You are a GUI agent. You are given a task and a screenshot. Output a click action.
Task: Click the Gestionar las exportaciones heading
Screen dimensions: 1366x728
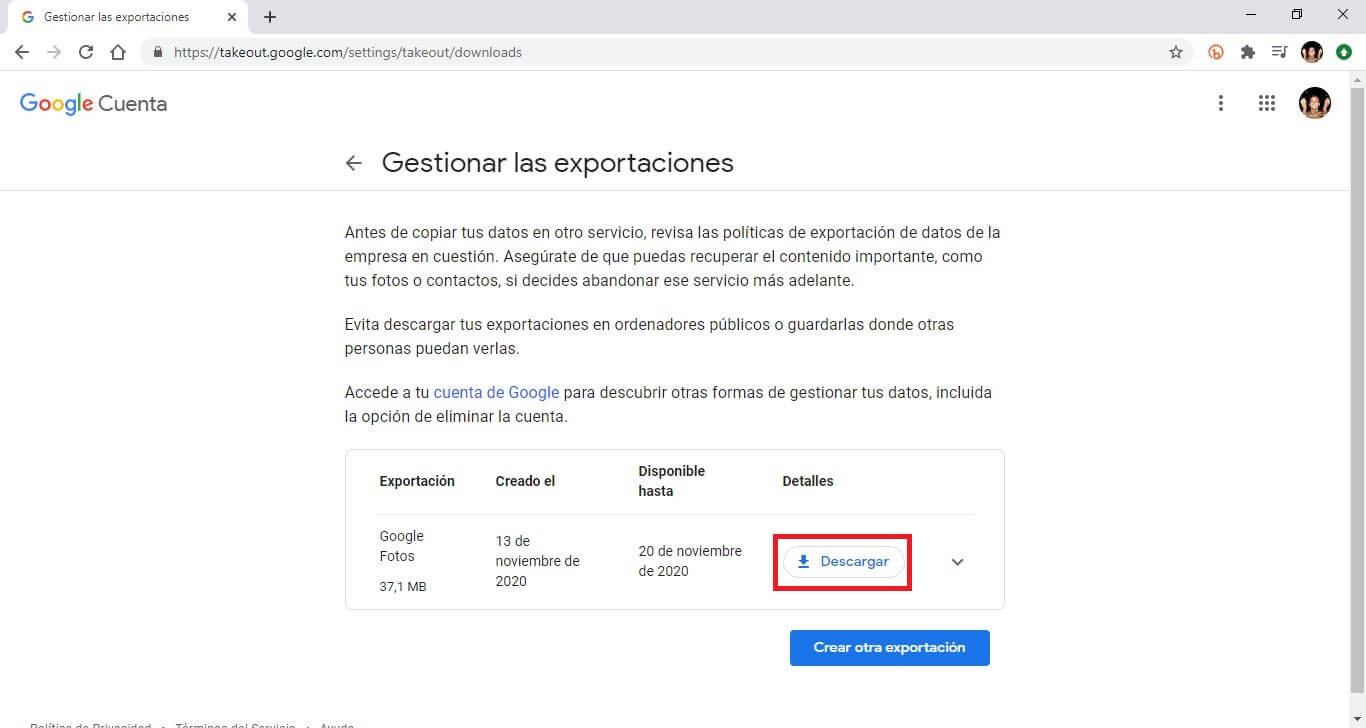pyautogui.click(x=558, y=163)
